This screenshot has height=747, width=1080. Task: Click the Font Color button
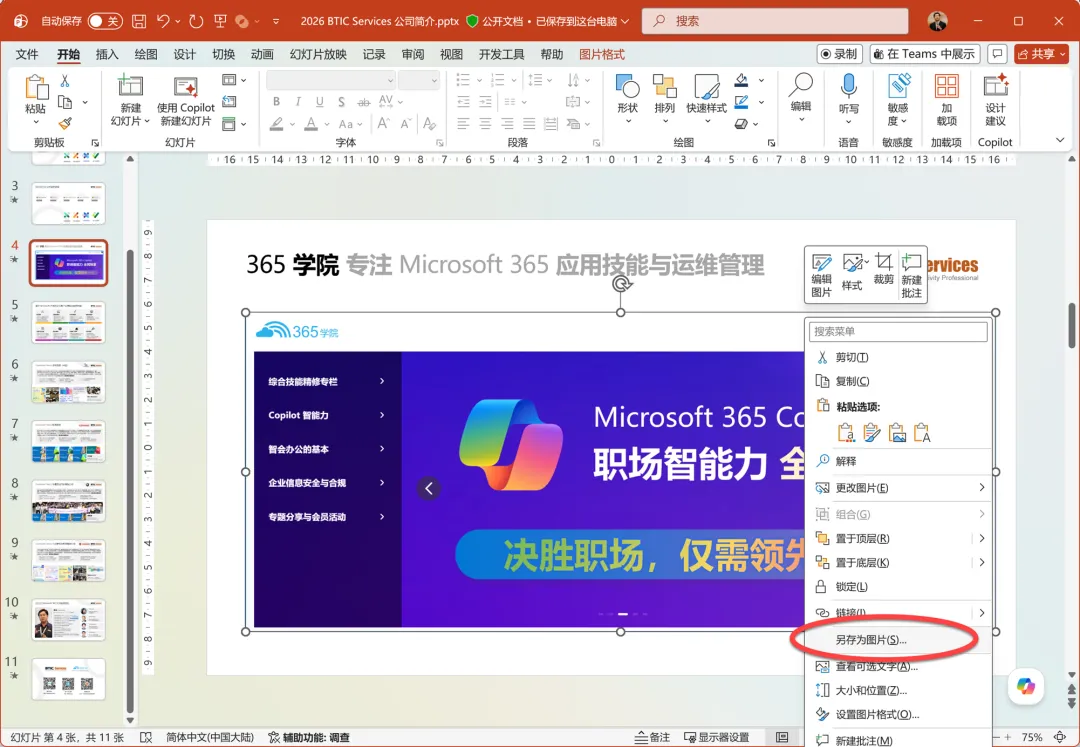311,124
